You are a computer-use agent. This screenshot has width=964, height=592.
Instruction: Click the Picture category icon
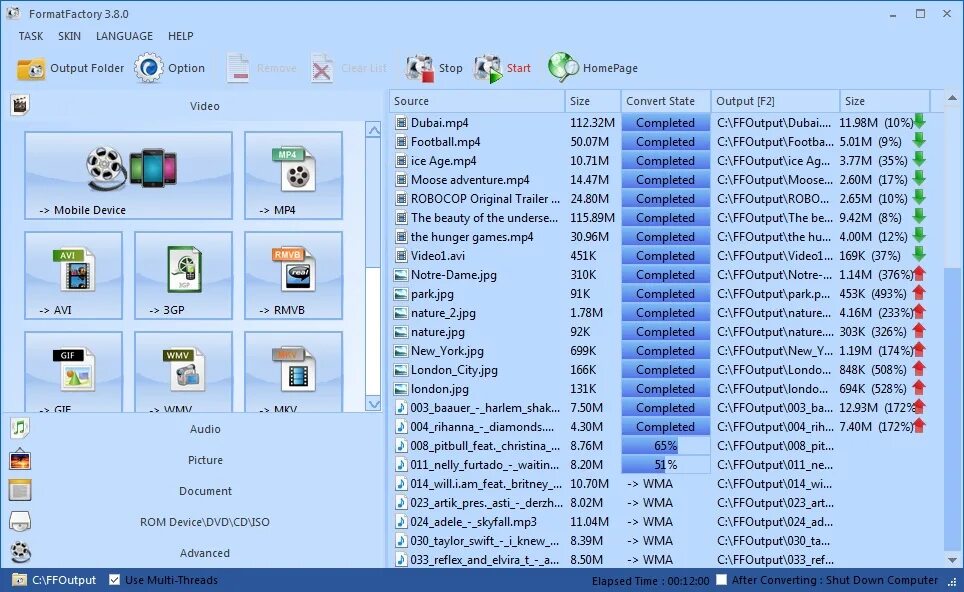[20, 459]
